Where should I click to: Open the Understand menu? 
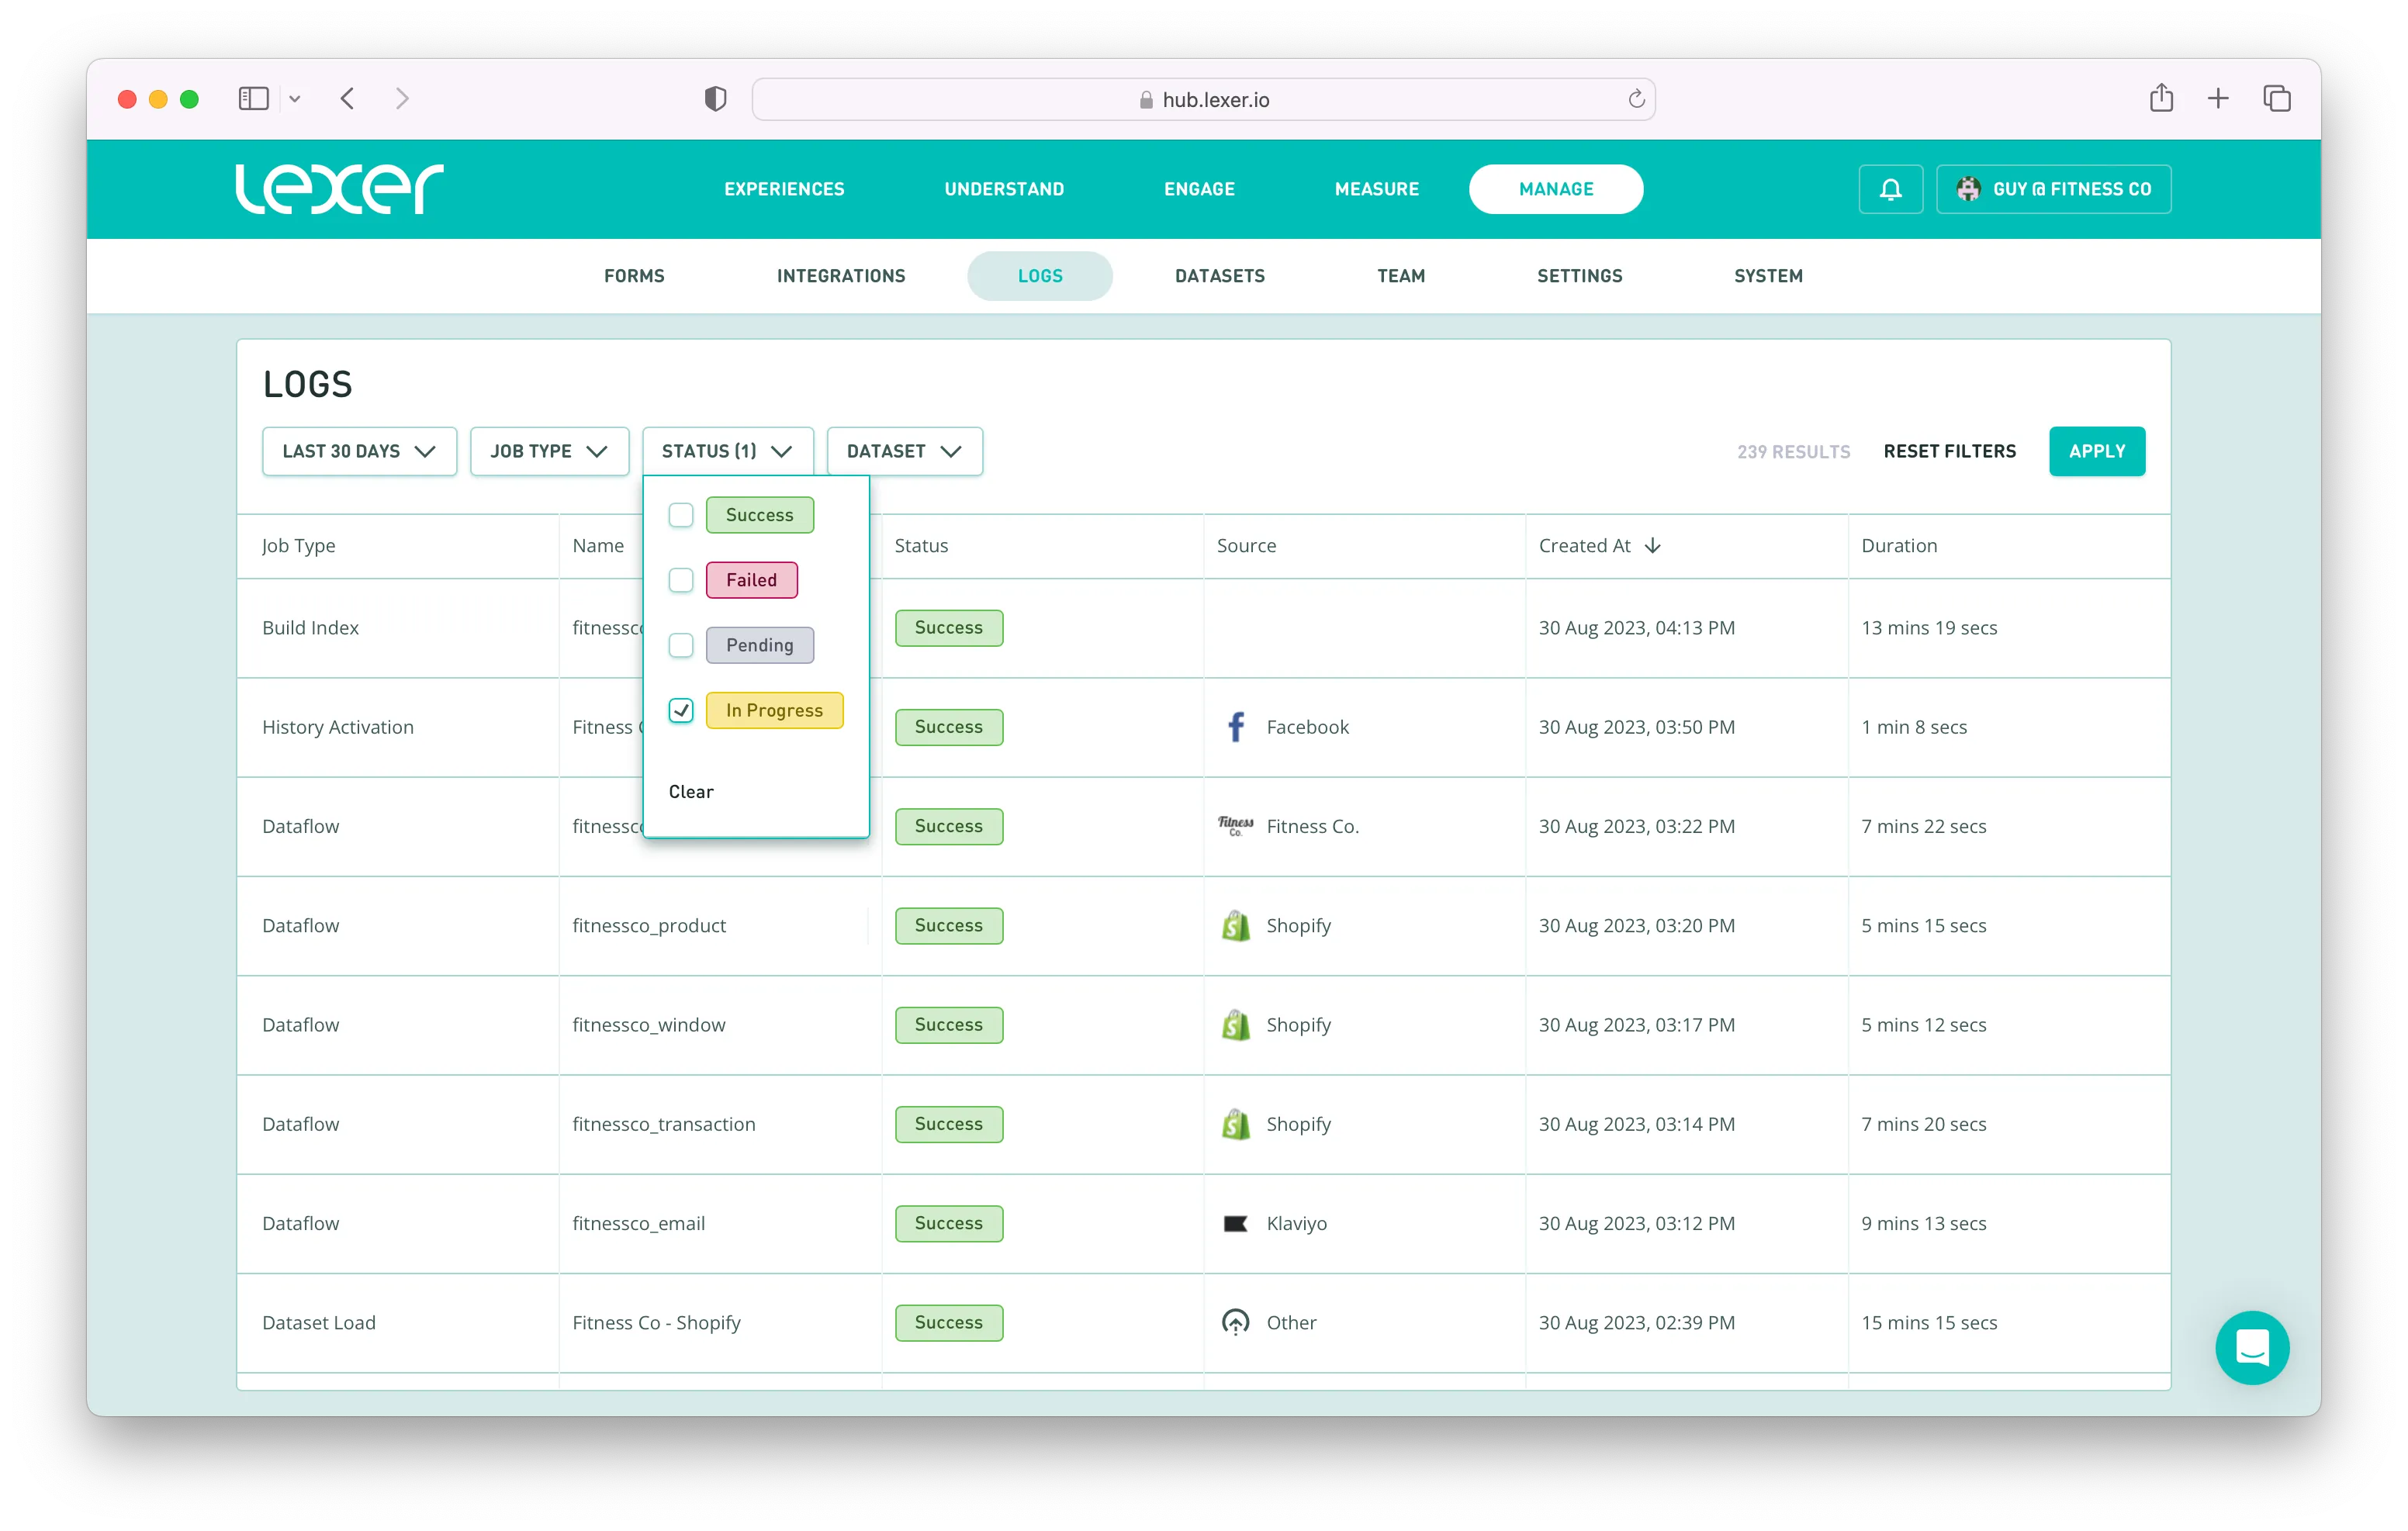(1004, 189)
